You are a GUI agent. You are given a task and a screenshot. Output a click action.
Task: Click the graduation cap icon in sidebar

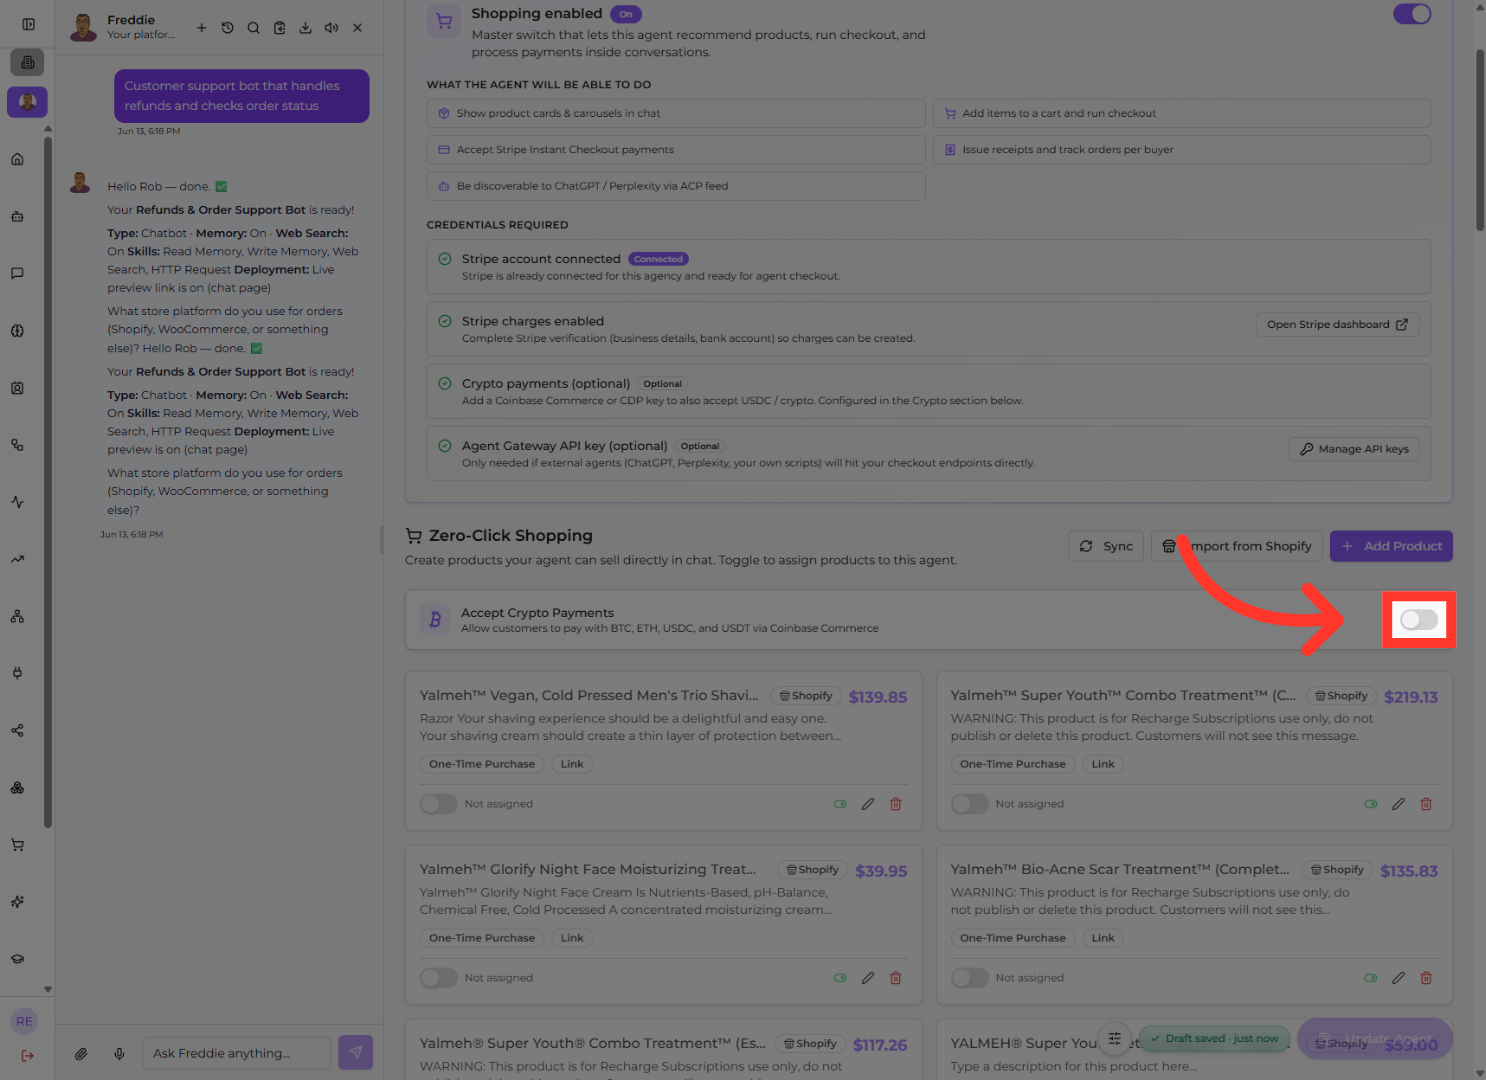click(x=17, y=959)
